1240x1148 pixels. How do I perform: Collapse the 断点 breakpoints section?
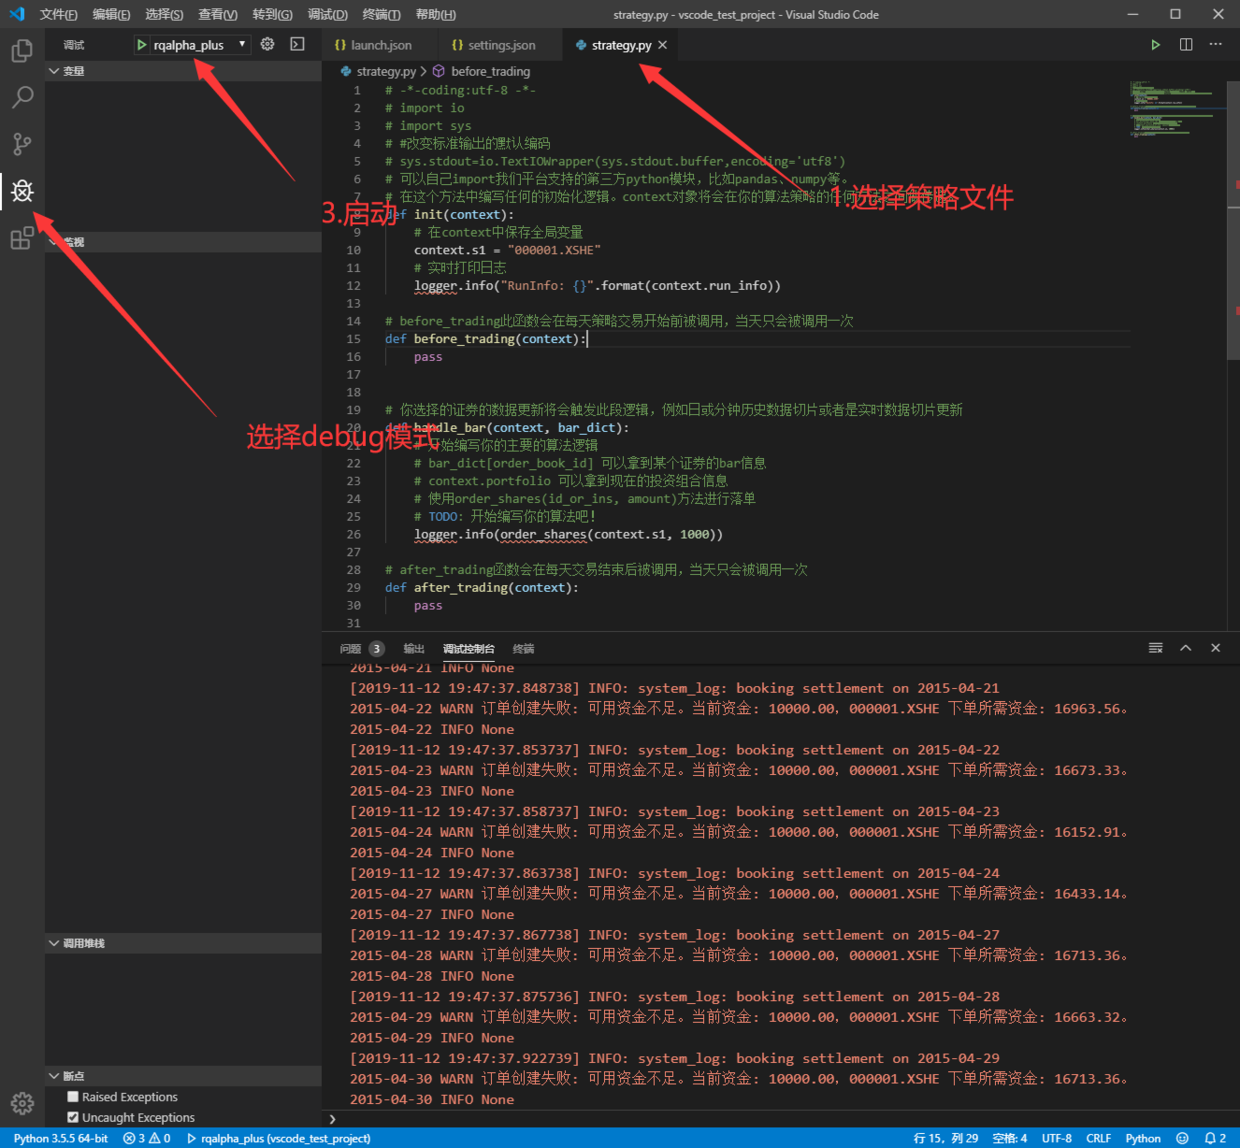183,1076
